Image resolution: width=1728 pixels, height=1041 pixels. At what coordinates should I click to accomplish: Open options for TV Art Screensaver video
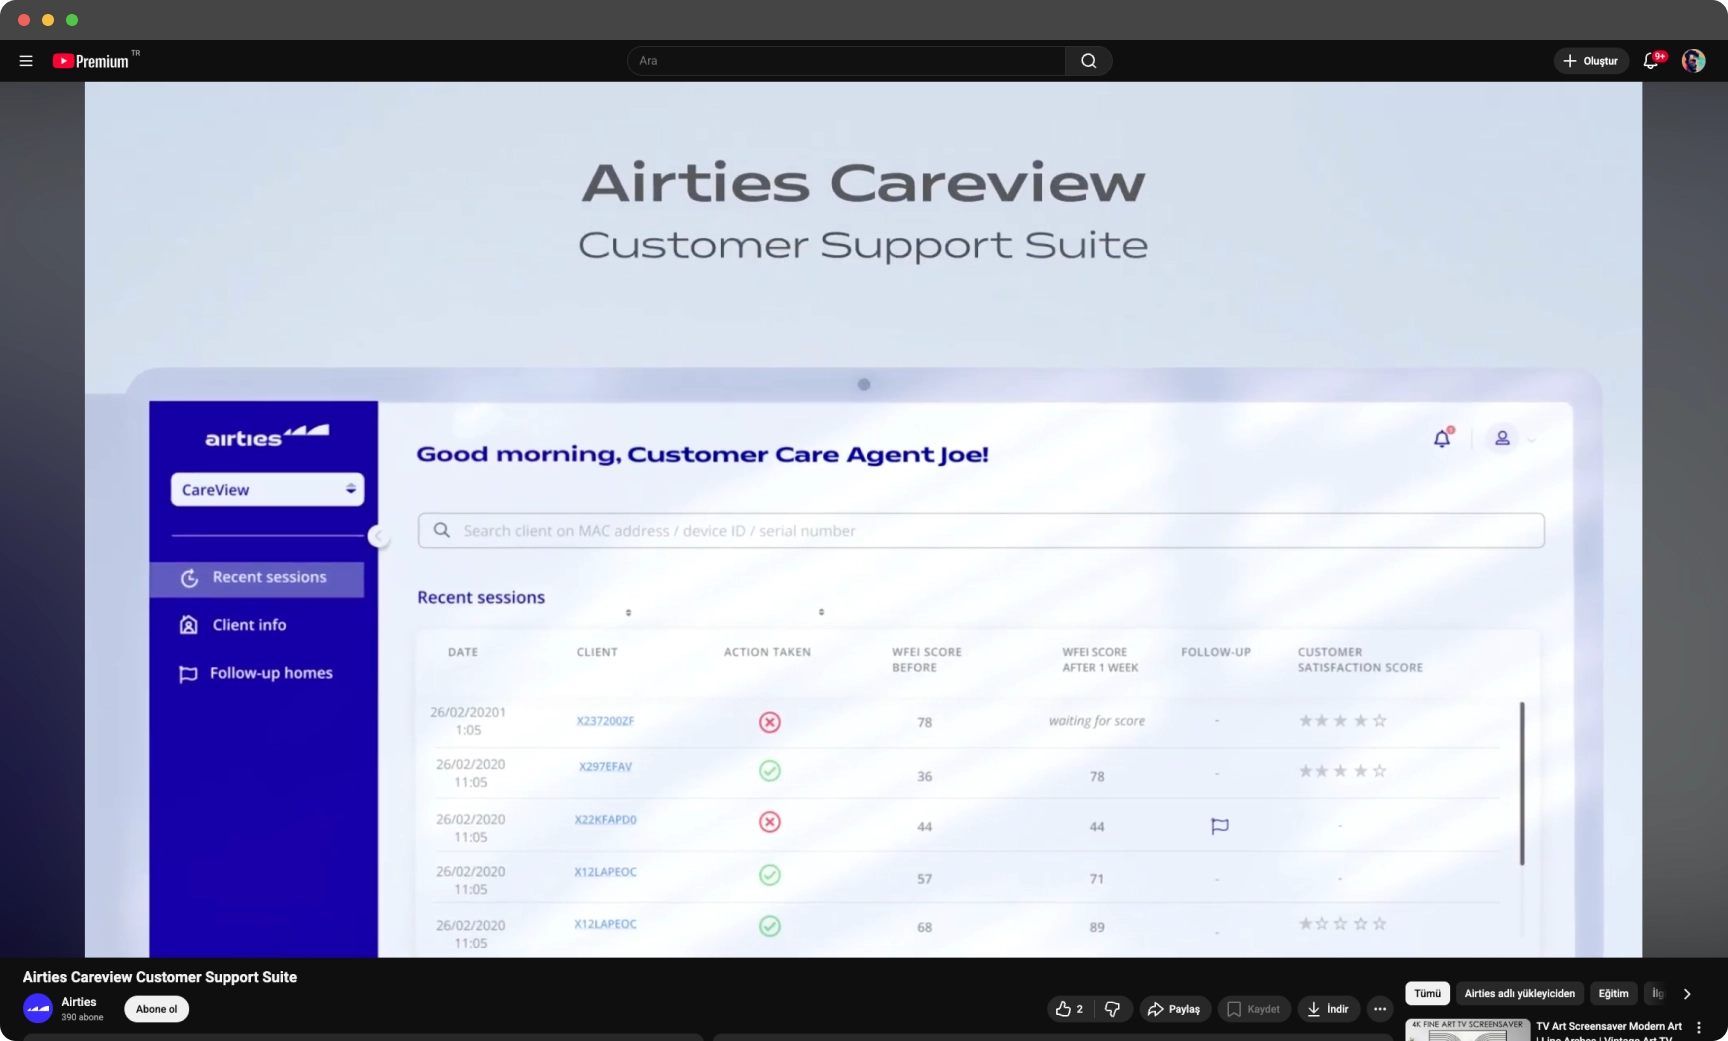pos(1698,1028)
